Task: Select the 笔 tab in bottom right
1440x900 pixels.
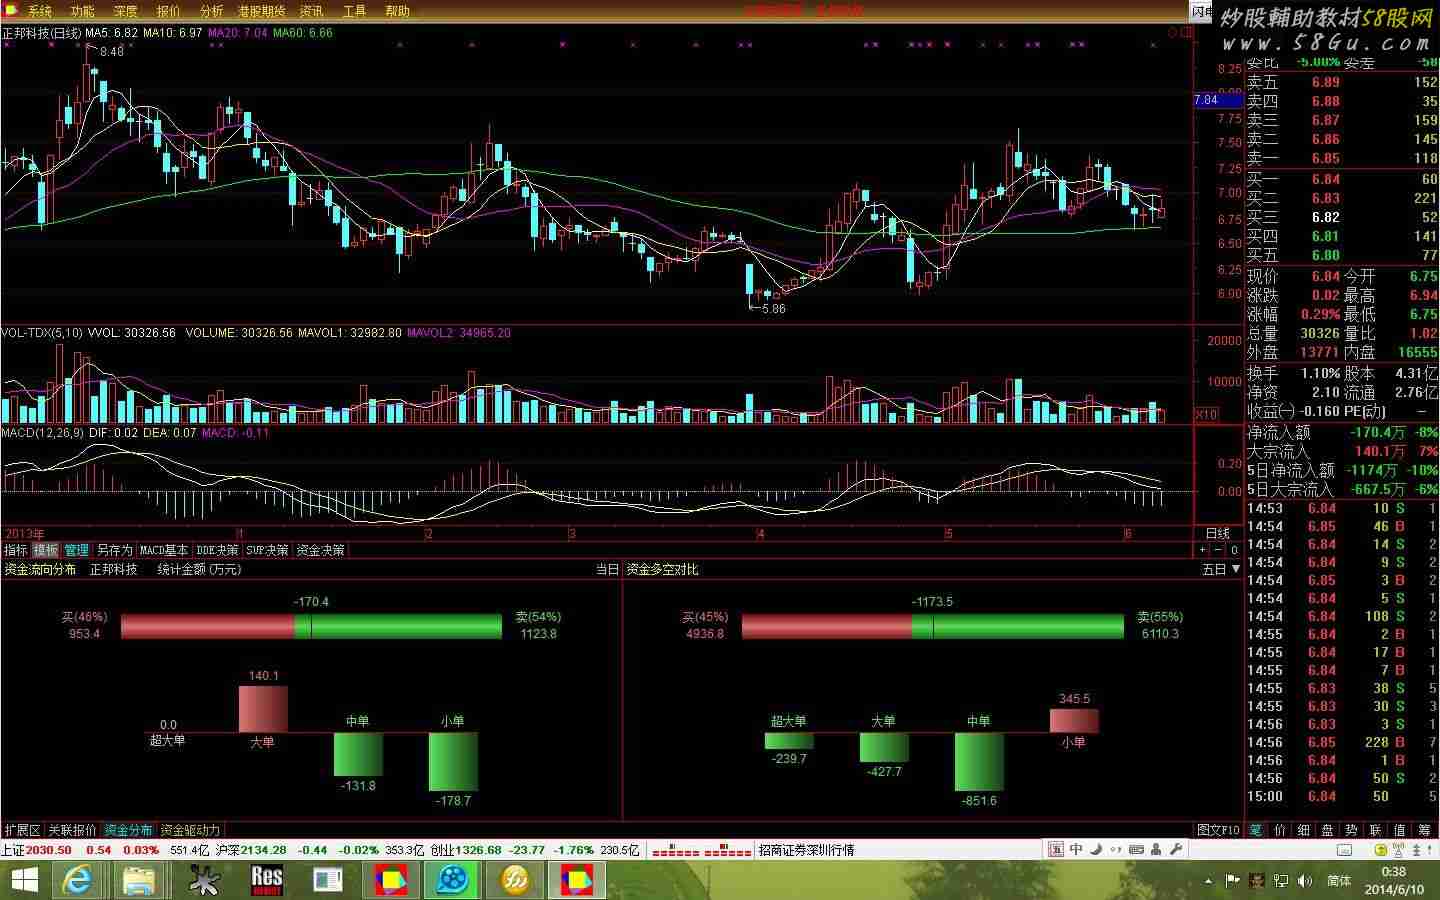Action: 1256,830
